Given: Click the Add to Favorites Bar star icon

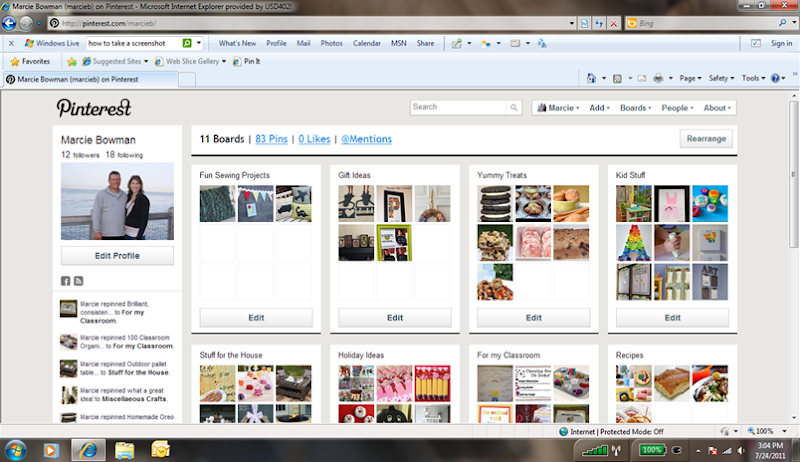Looking at the screenshot, I should click(72, 61).
